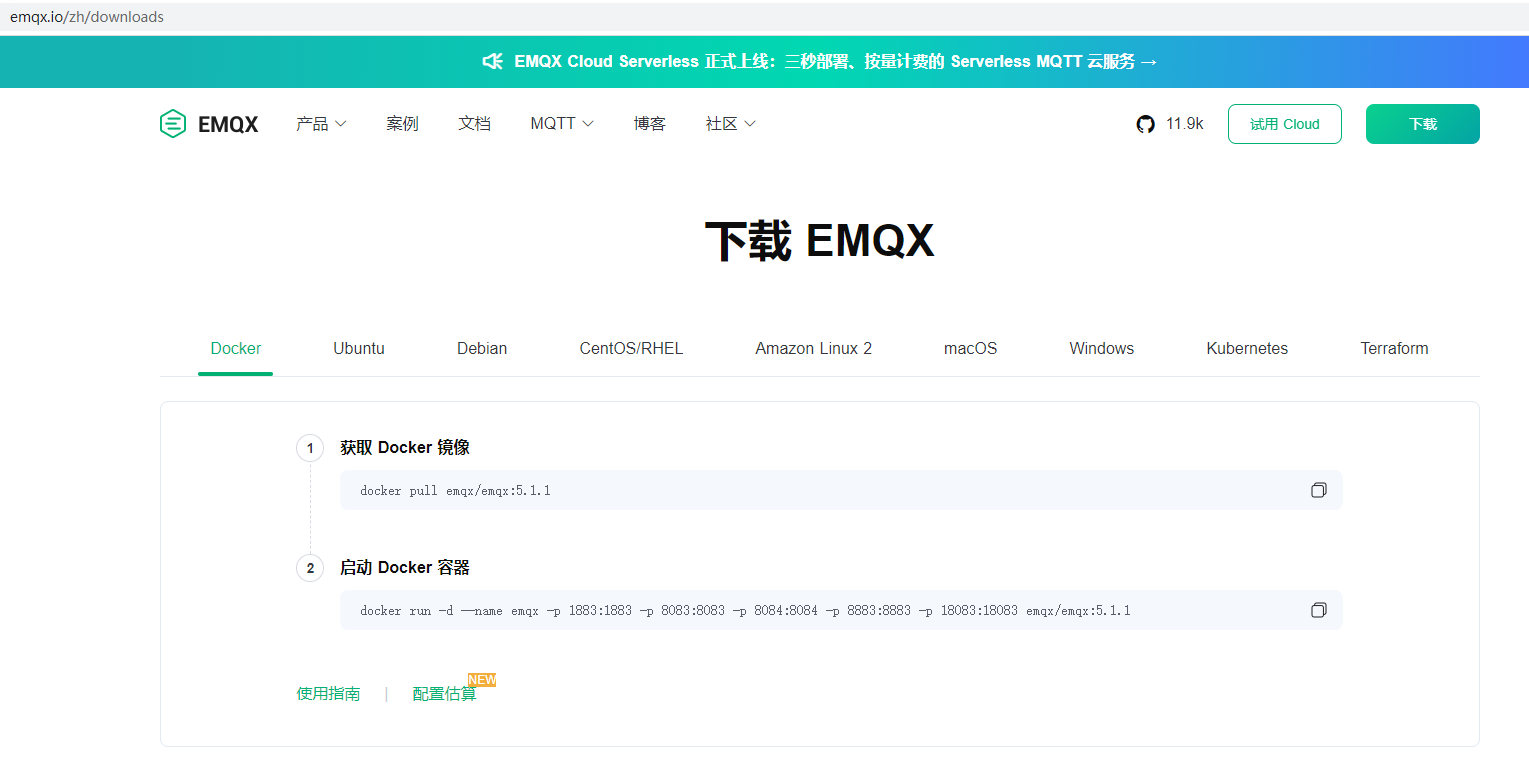The width and height of the screenshot is (1529, 773).
Task: Open the 配置估算 link
Action: point(444,694)
